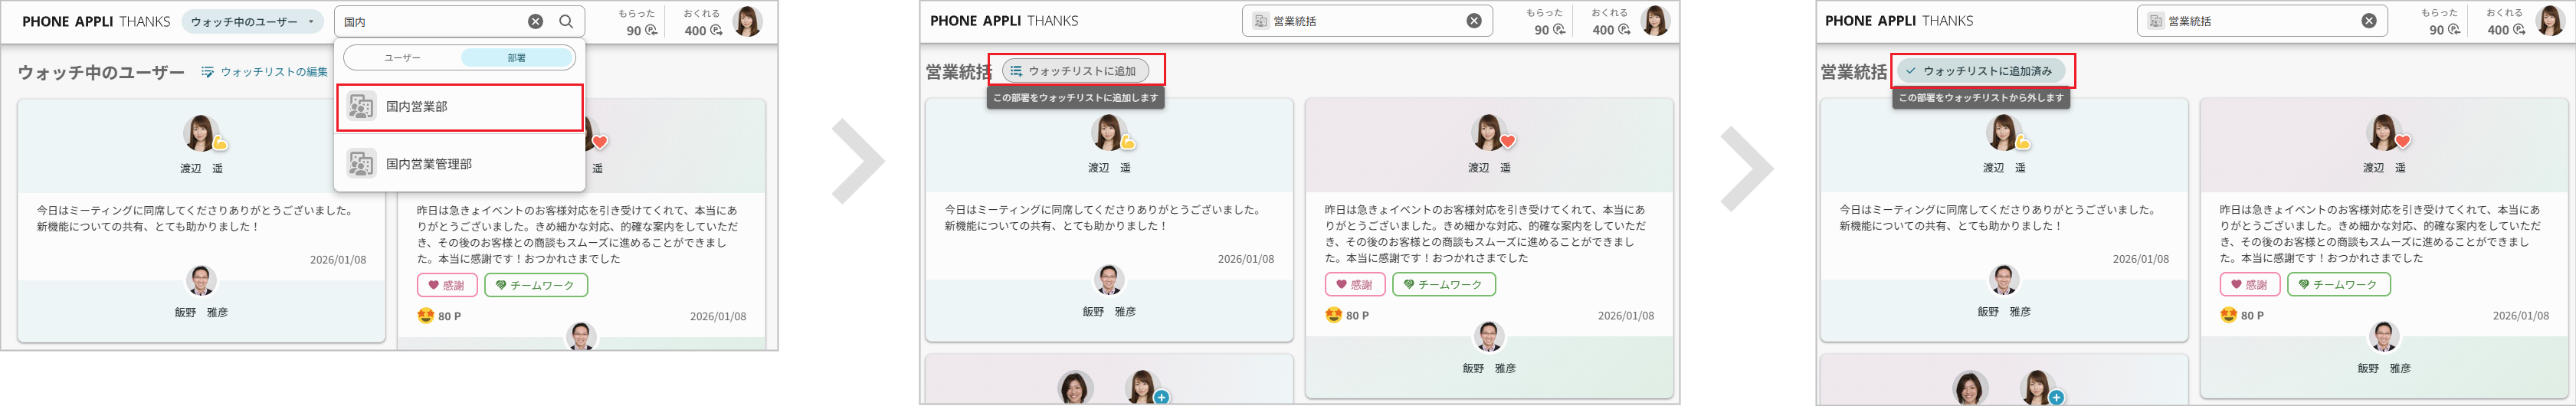The width and height of the screenshot is (2576, 406).
Task: Click the 感謝 heart tag in middle panel
Action: tap(1354, 285)
